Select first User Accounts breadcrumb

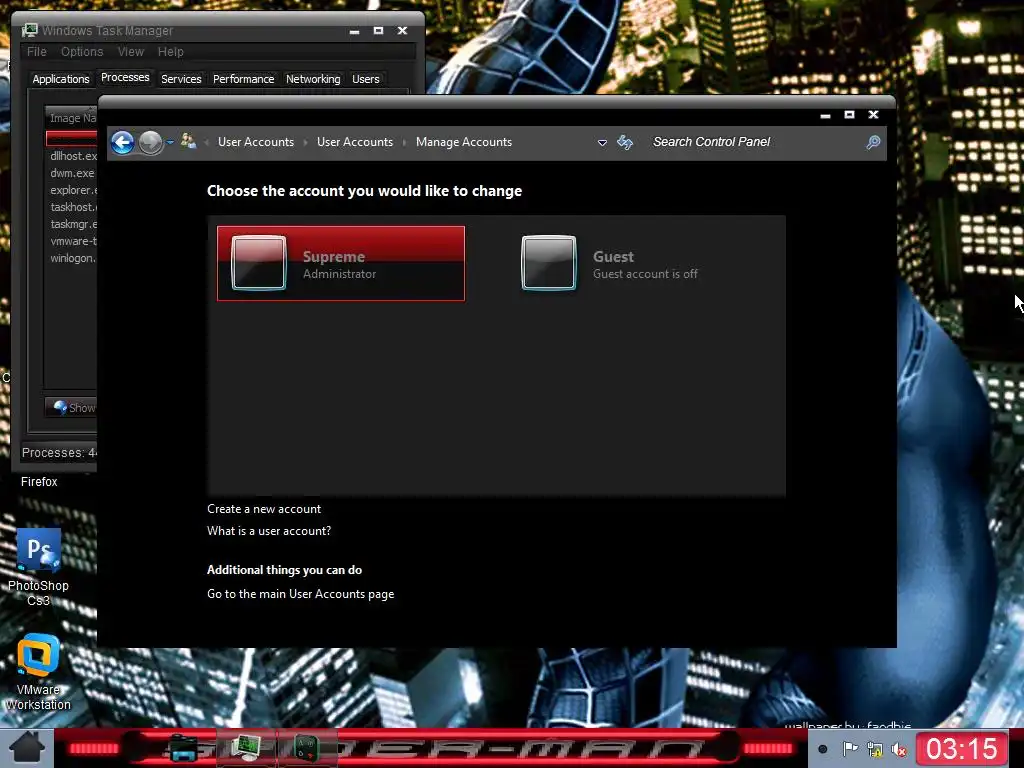tap(256, 142)
